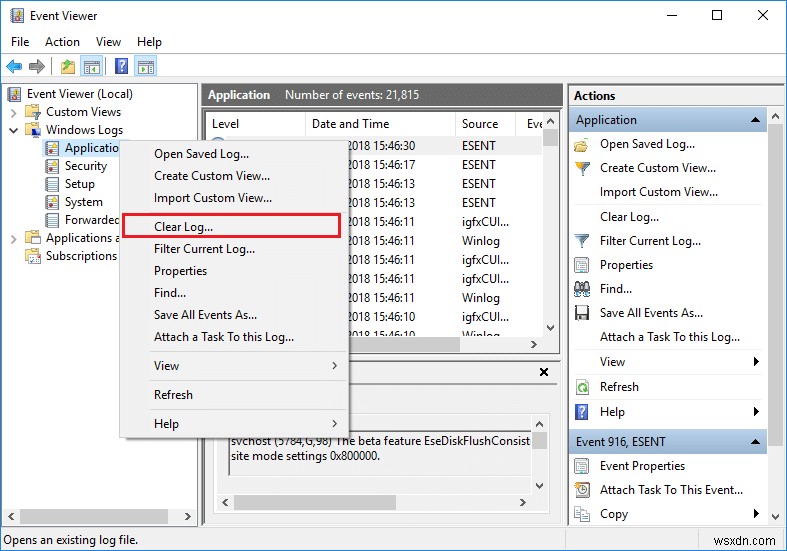
Task: Click Save All Events floppy disk icon
Action: point(582,313)
